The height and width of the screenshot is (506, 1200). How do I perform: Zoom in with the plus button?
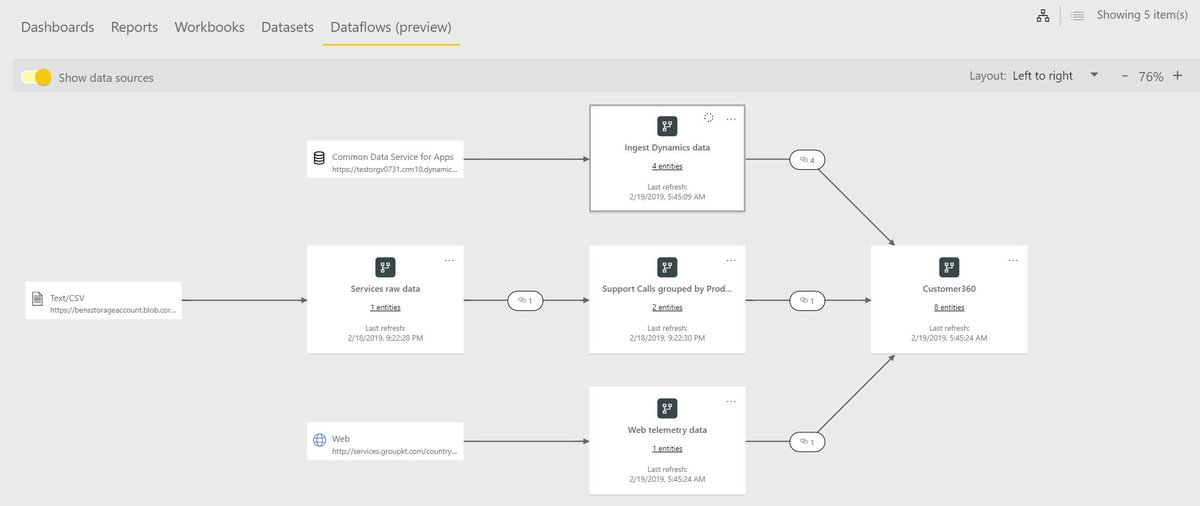point(1177,76)
